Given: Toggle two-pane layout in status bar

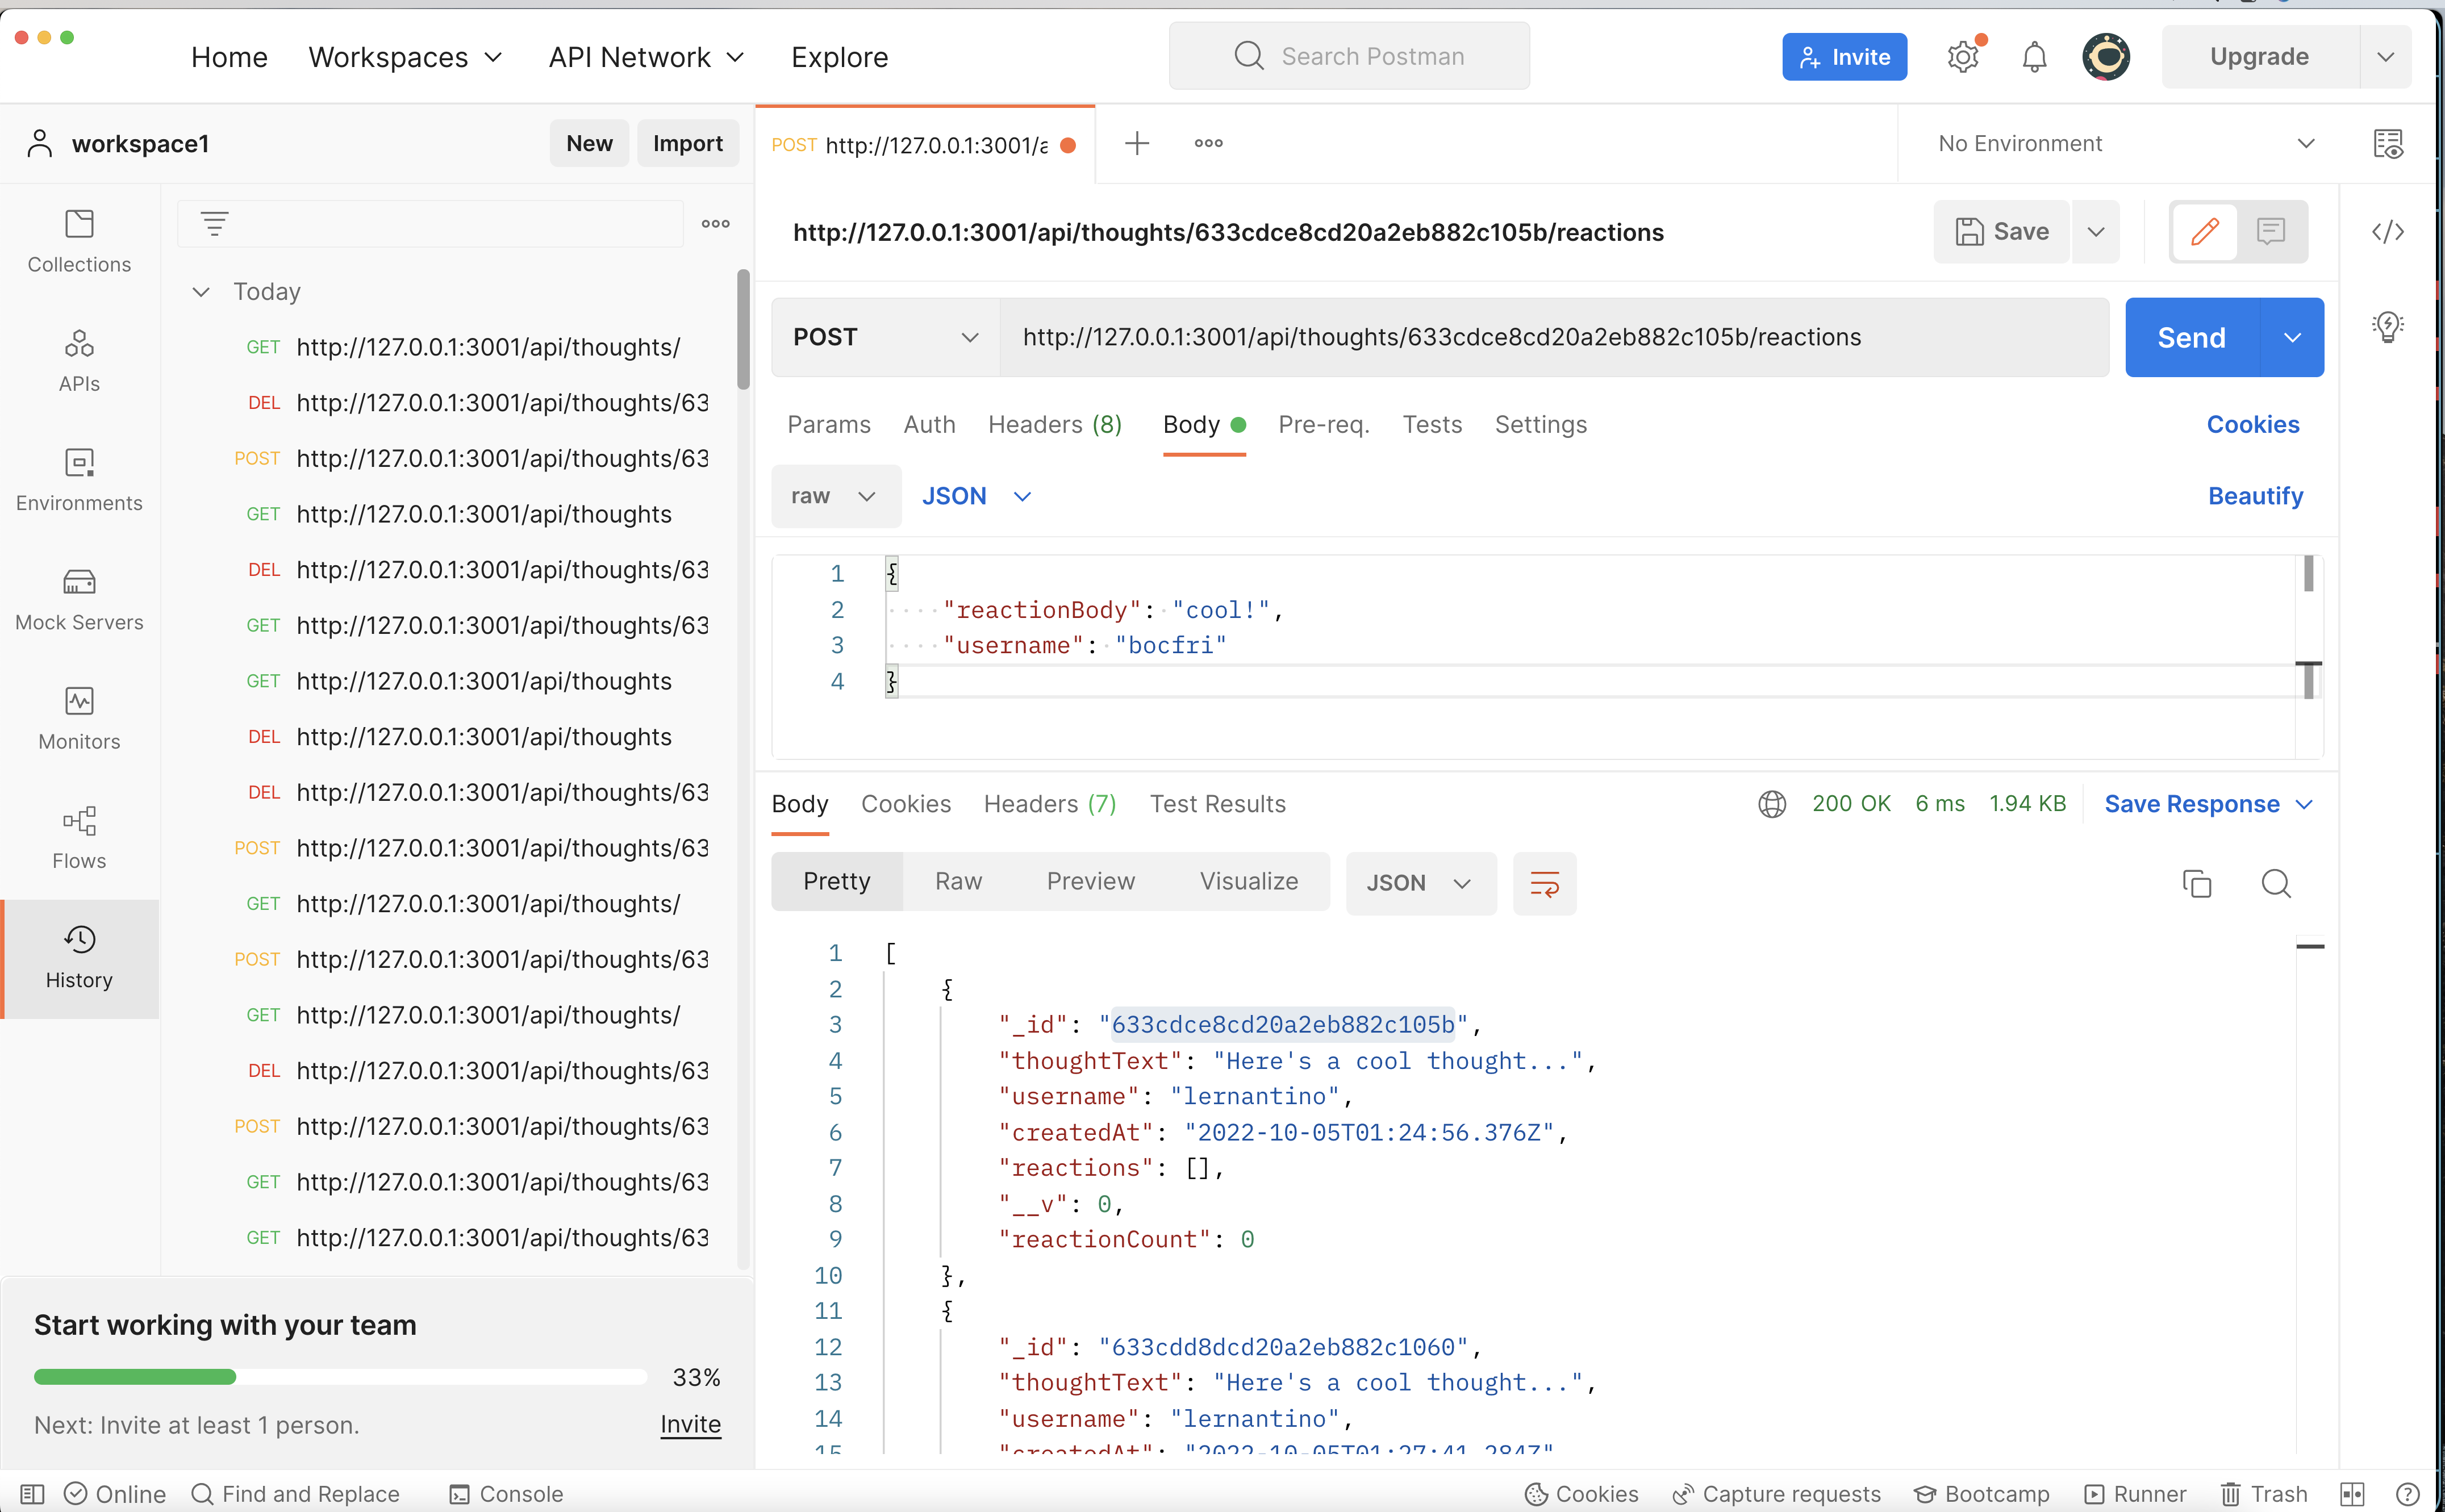Looking at the screenshot, I should 2351,1494.
